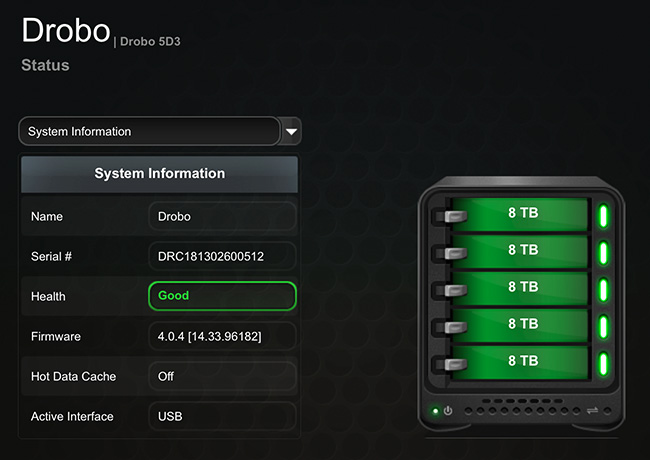Click the Active Interface label
This screenshot has height=460, width=650.
coord(72,416)
